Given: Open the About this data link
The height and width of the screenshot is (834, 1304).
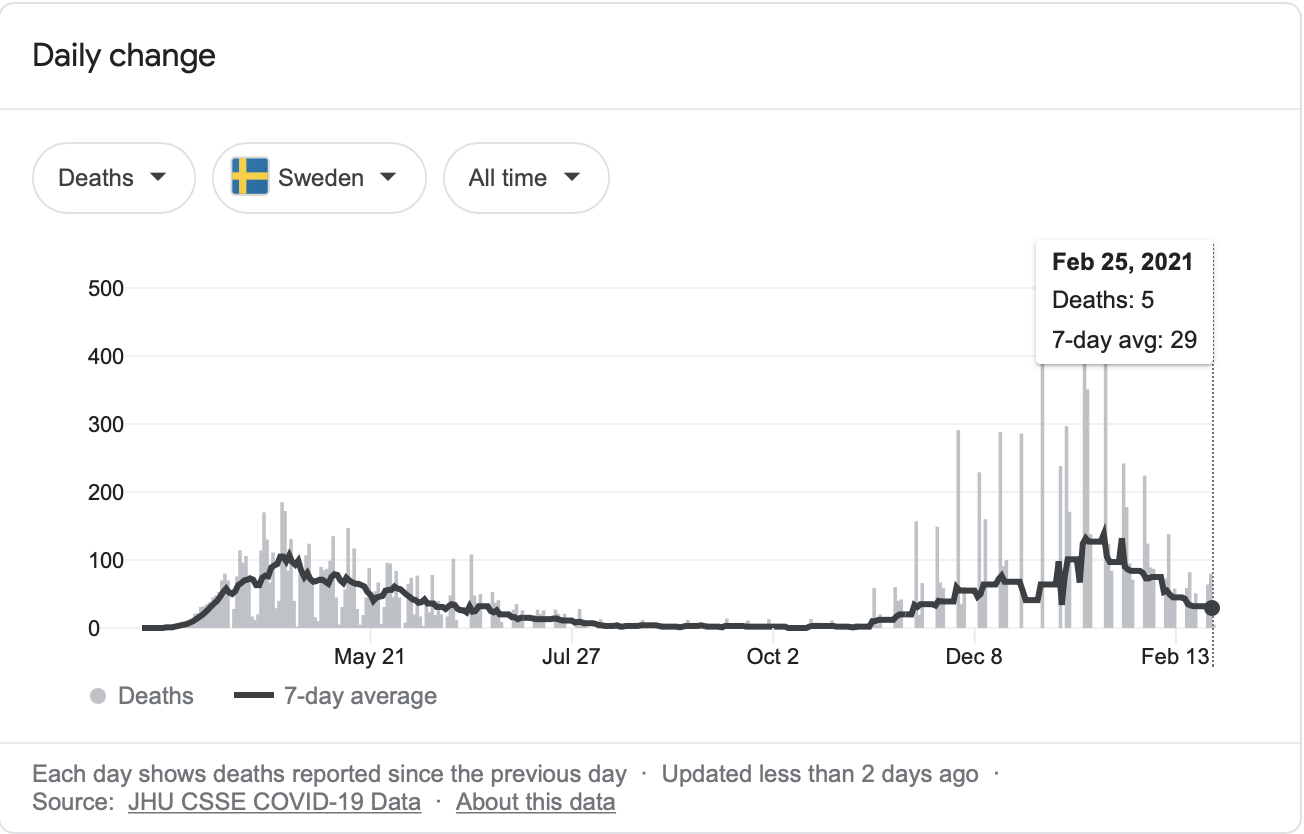Looking at the screenshot, I should point(535,802).
